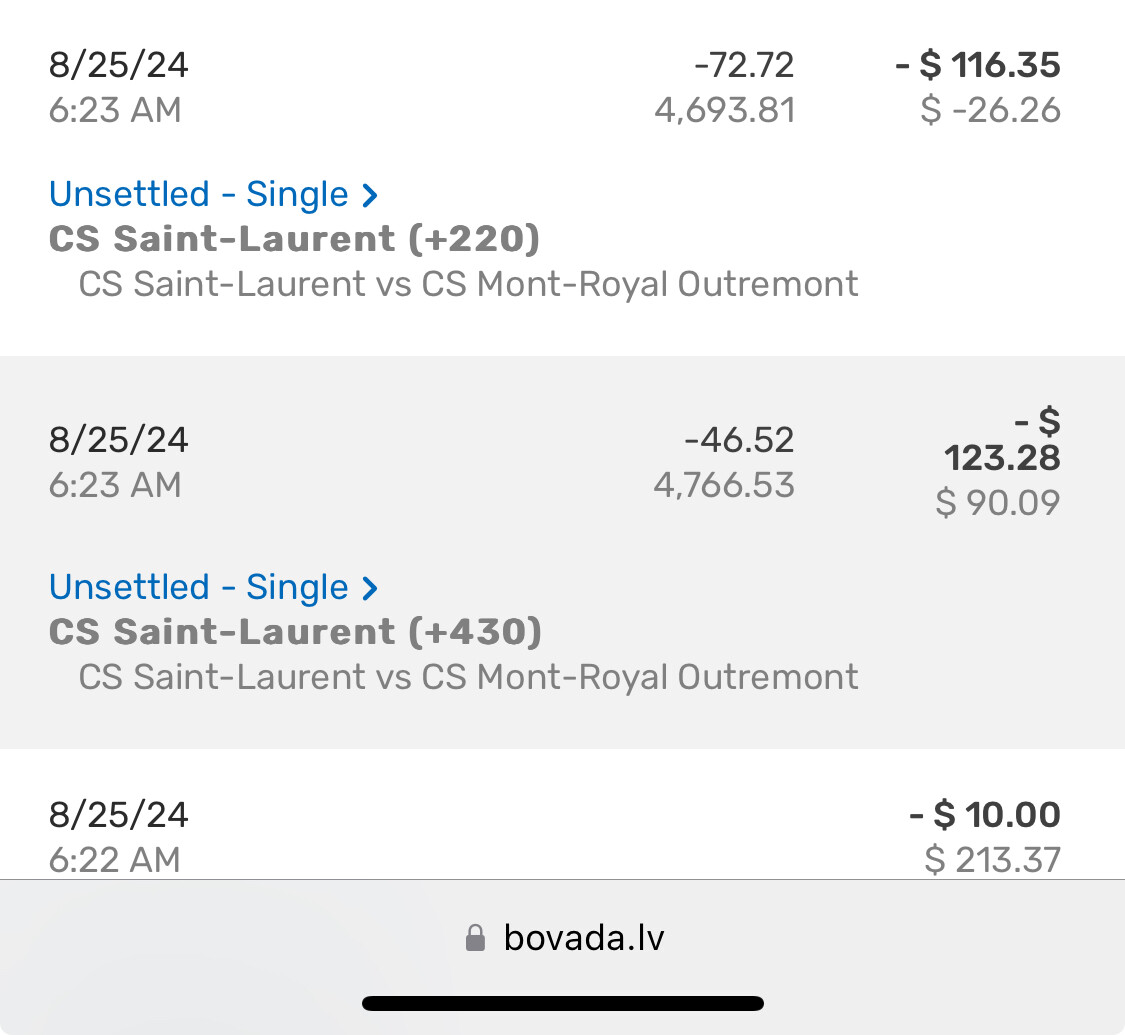Tap the $ -26.26 balance value
This screenshot has width=1125, height=1035.
pos(990,110)
